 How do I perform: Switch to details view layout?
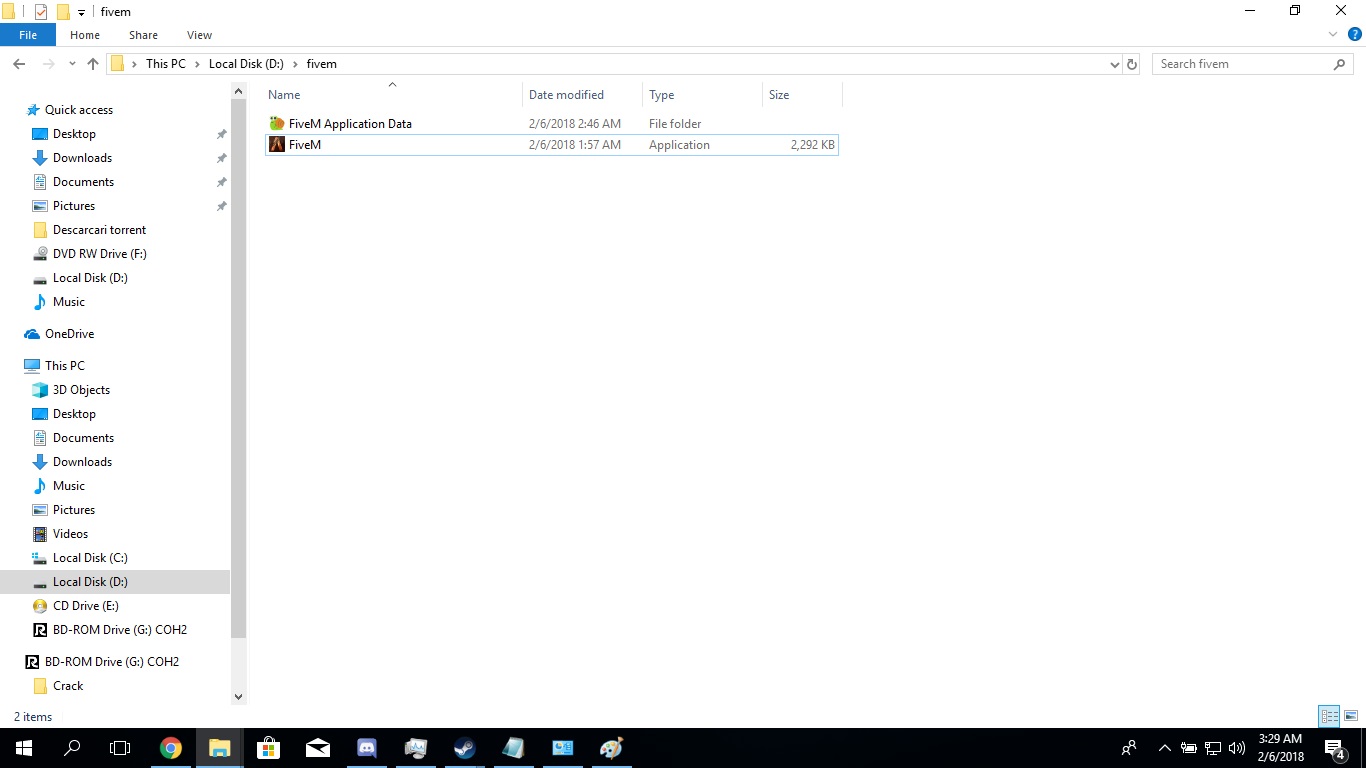click(1329, 716)
